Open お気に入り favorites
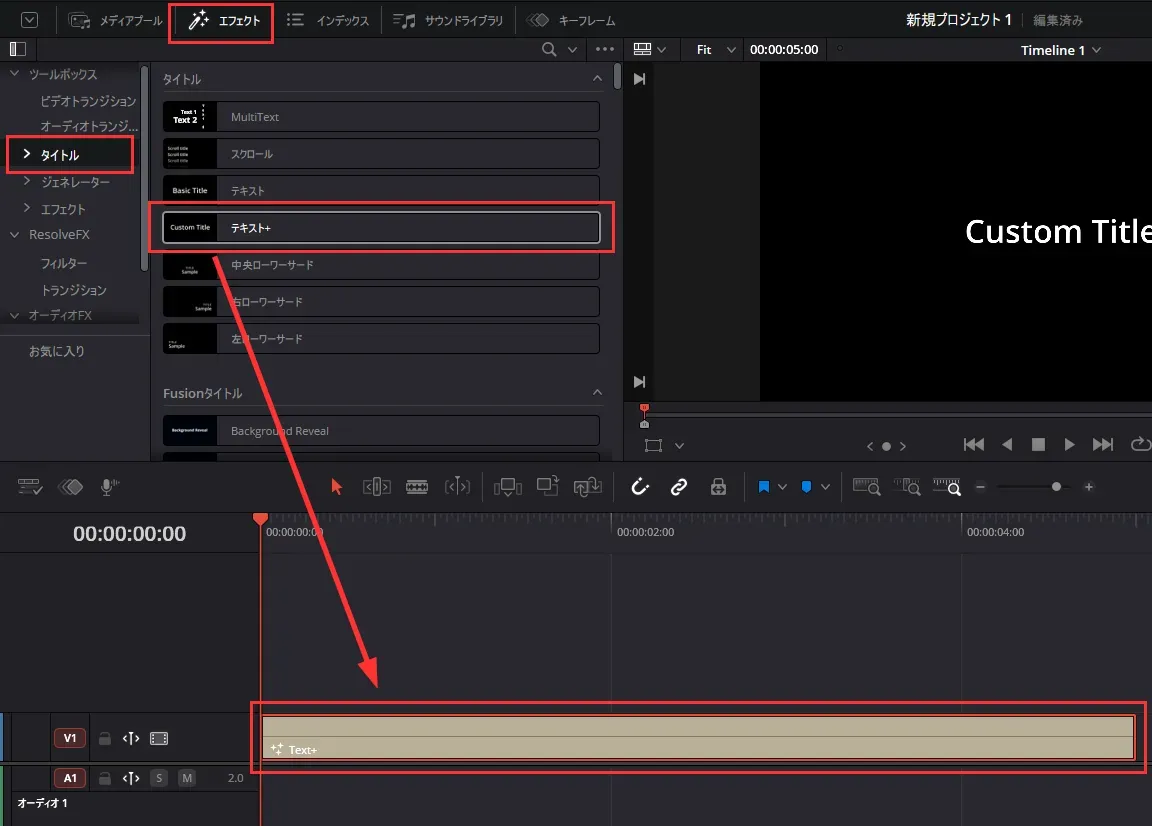 pyautogui.click(x=57, y=351)
